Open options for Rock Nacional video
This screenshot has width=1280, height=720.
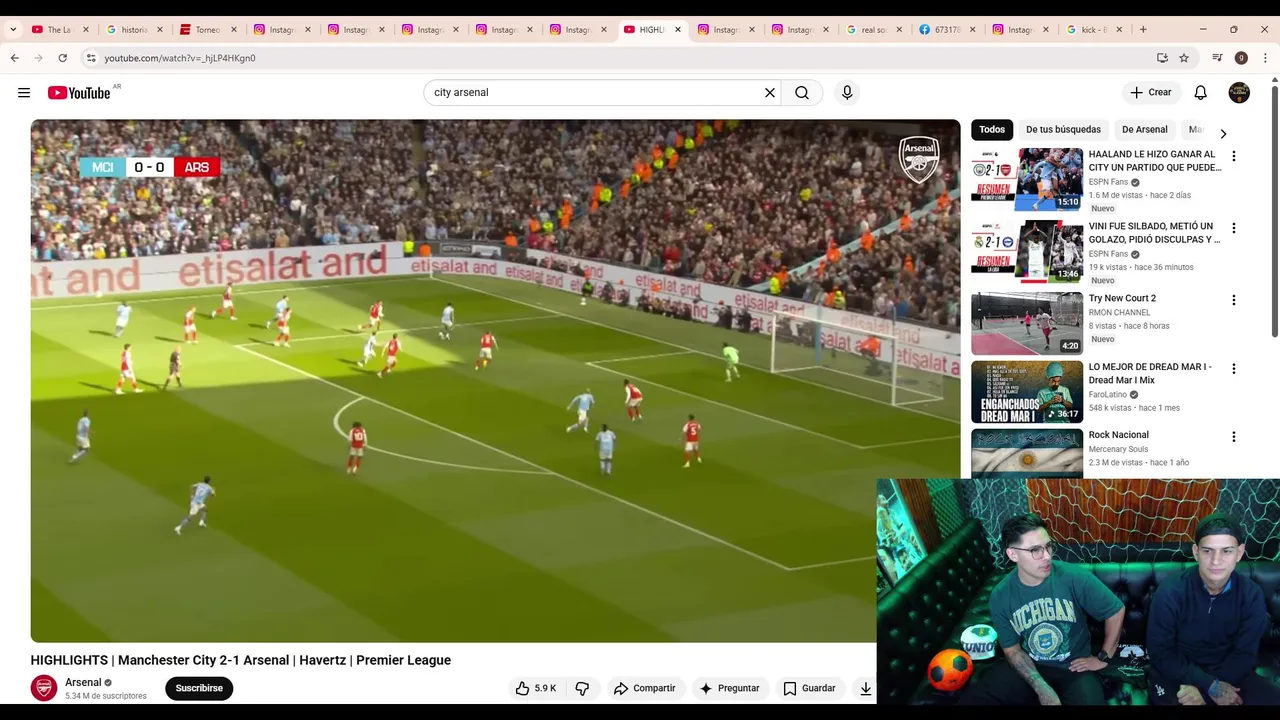tap(1233, 437)
